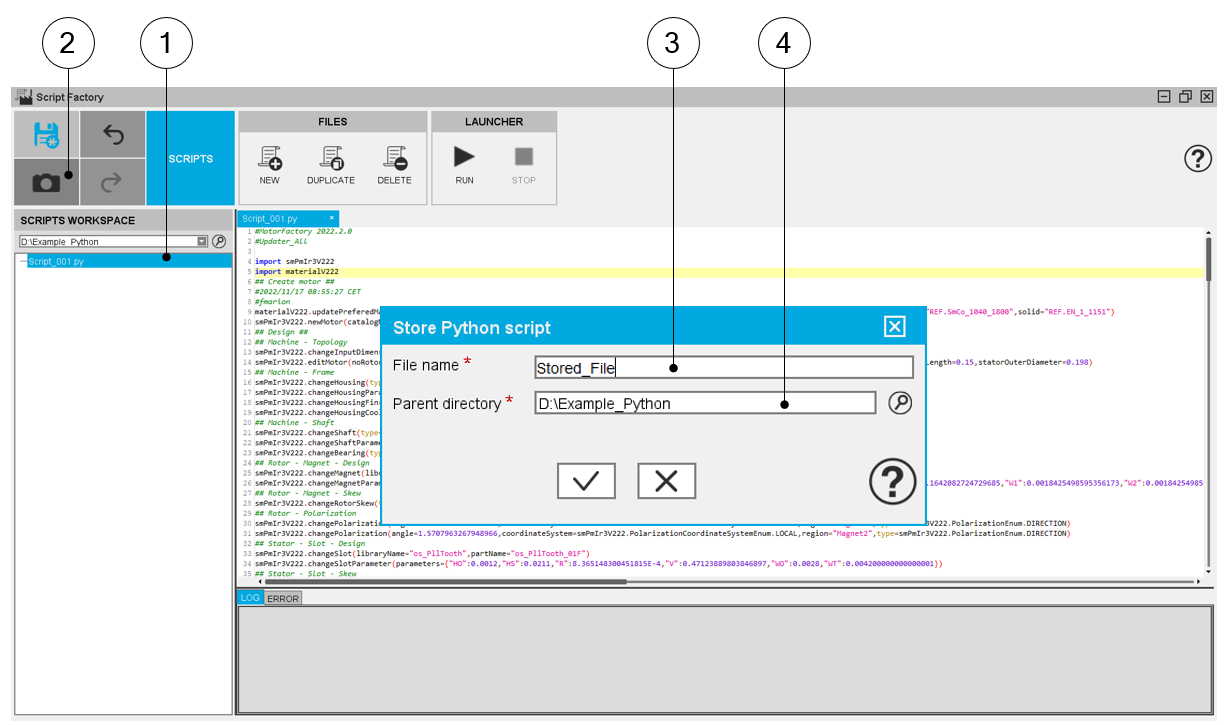The width and height of the screenshot is (1225, 725).
Task: Click the save script floppy disk icon
Action: (46, 135)
